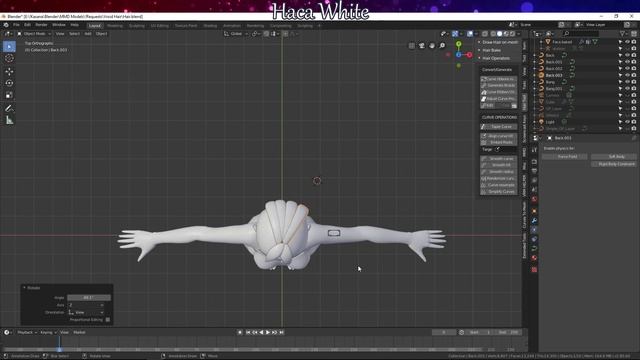Screen dimensions: 640x360
Task: Jump to the timeline end frame button
Action: tap(281, 332)
